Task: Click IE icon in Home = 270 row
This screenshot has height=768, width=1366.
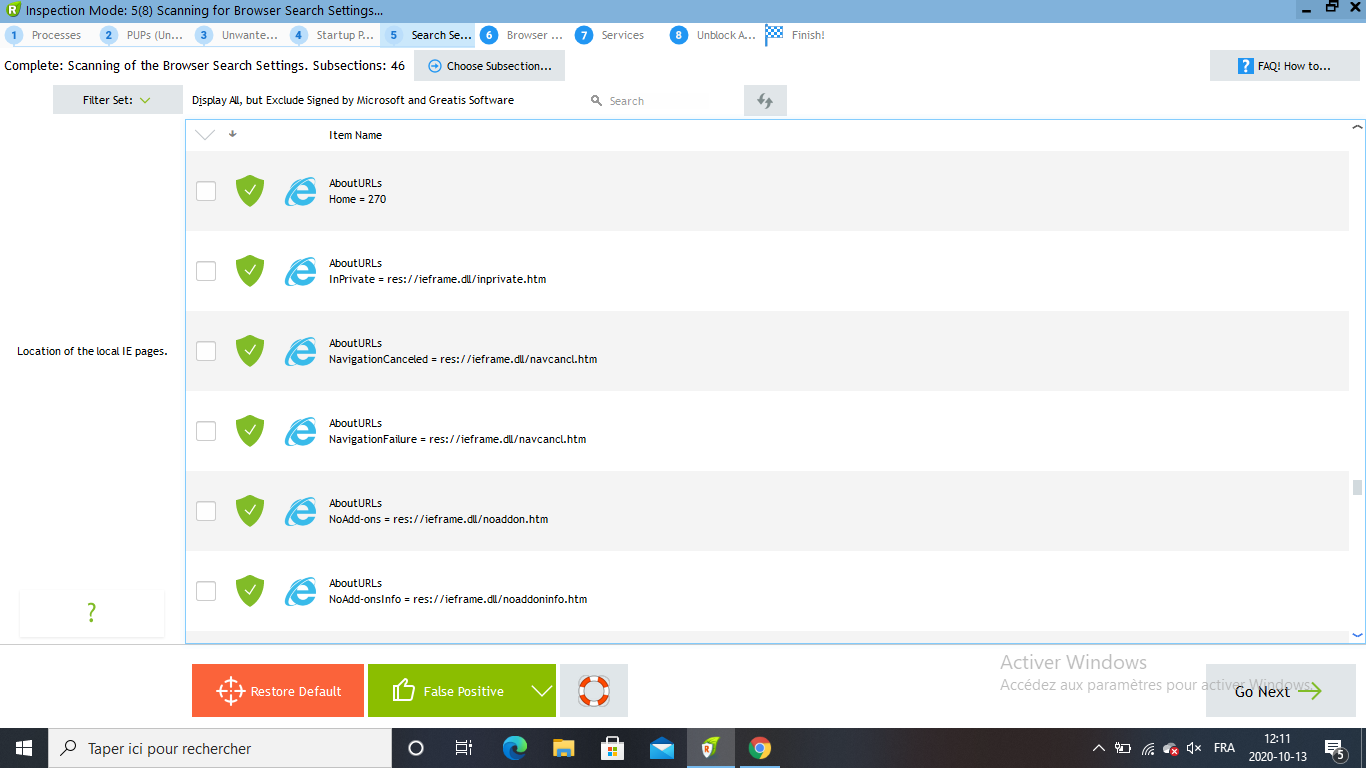Action: (x=300, y=191)
